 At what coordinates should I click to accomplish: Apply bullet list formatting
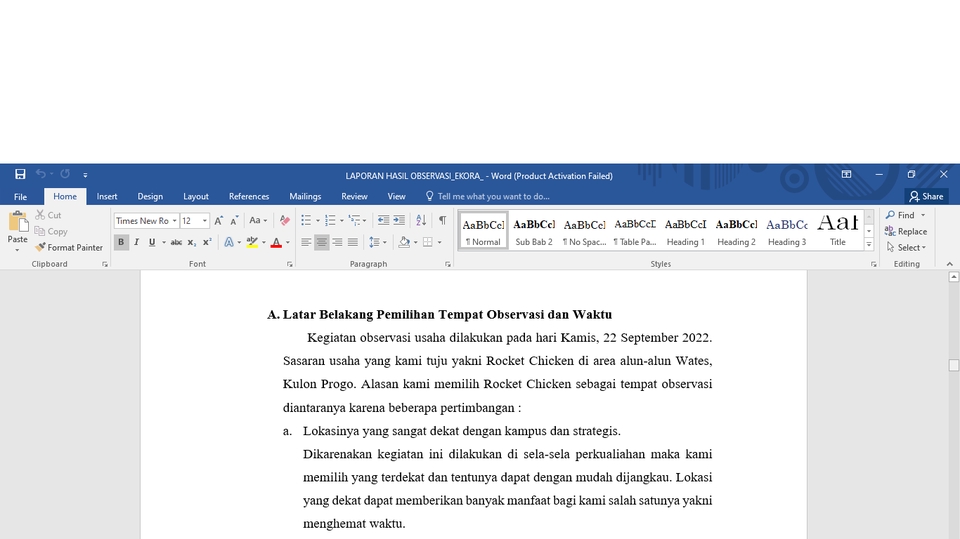(x=306, y=220)
